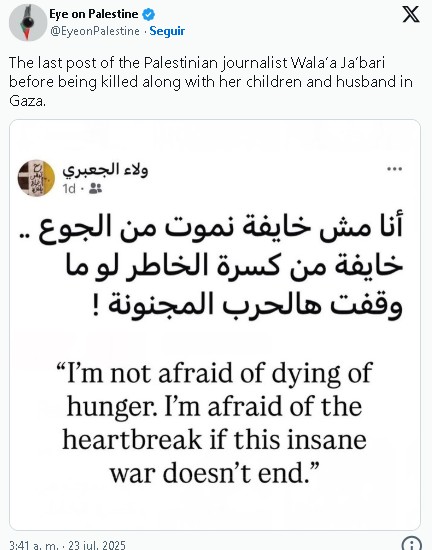Click the friends audience icon beside 1d
Viewport: 432px width, 550px height.
(x=95, y=189)
